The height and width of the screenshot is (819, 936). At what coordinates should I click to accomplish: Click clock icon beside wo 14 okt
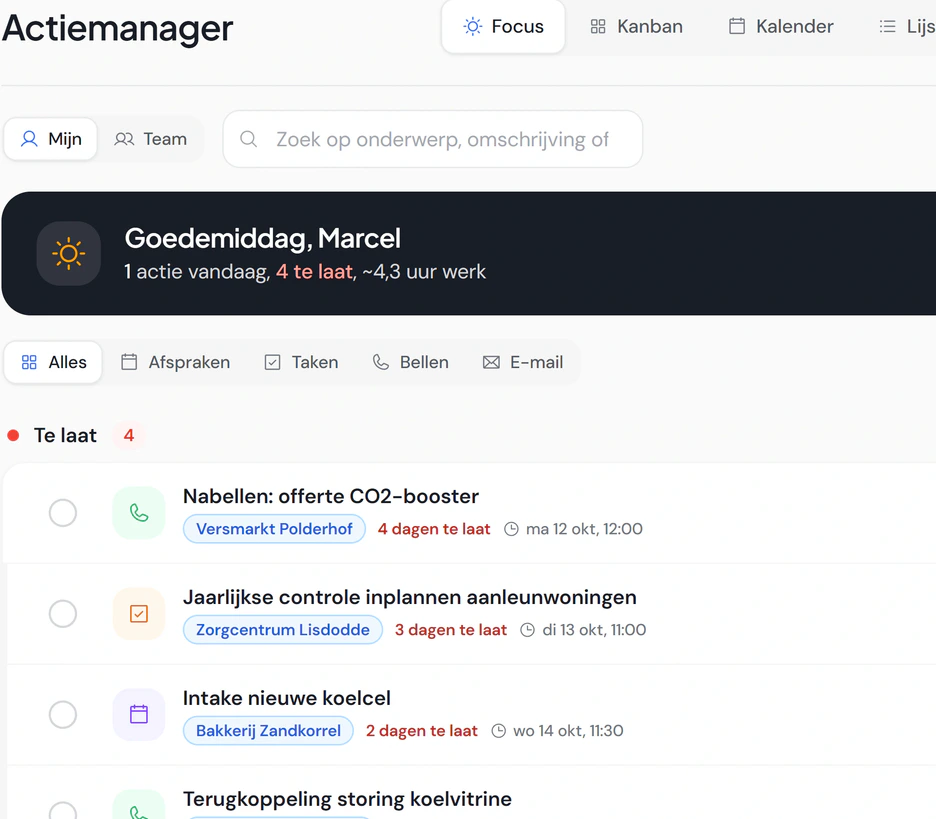(x=498, y=731)
